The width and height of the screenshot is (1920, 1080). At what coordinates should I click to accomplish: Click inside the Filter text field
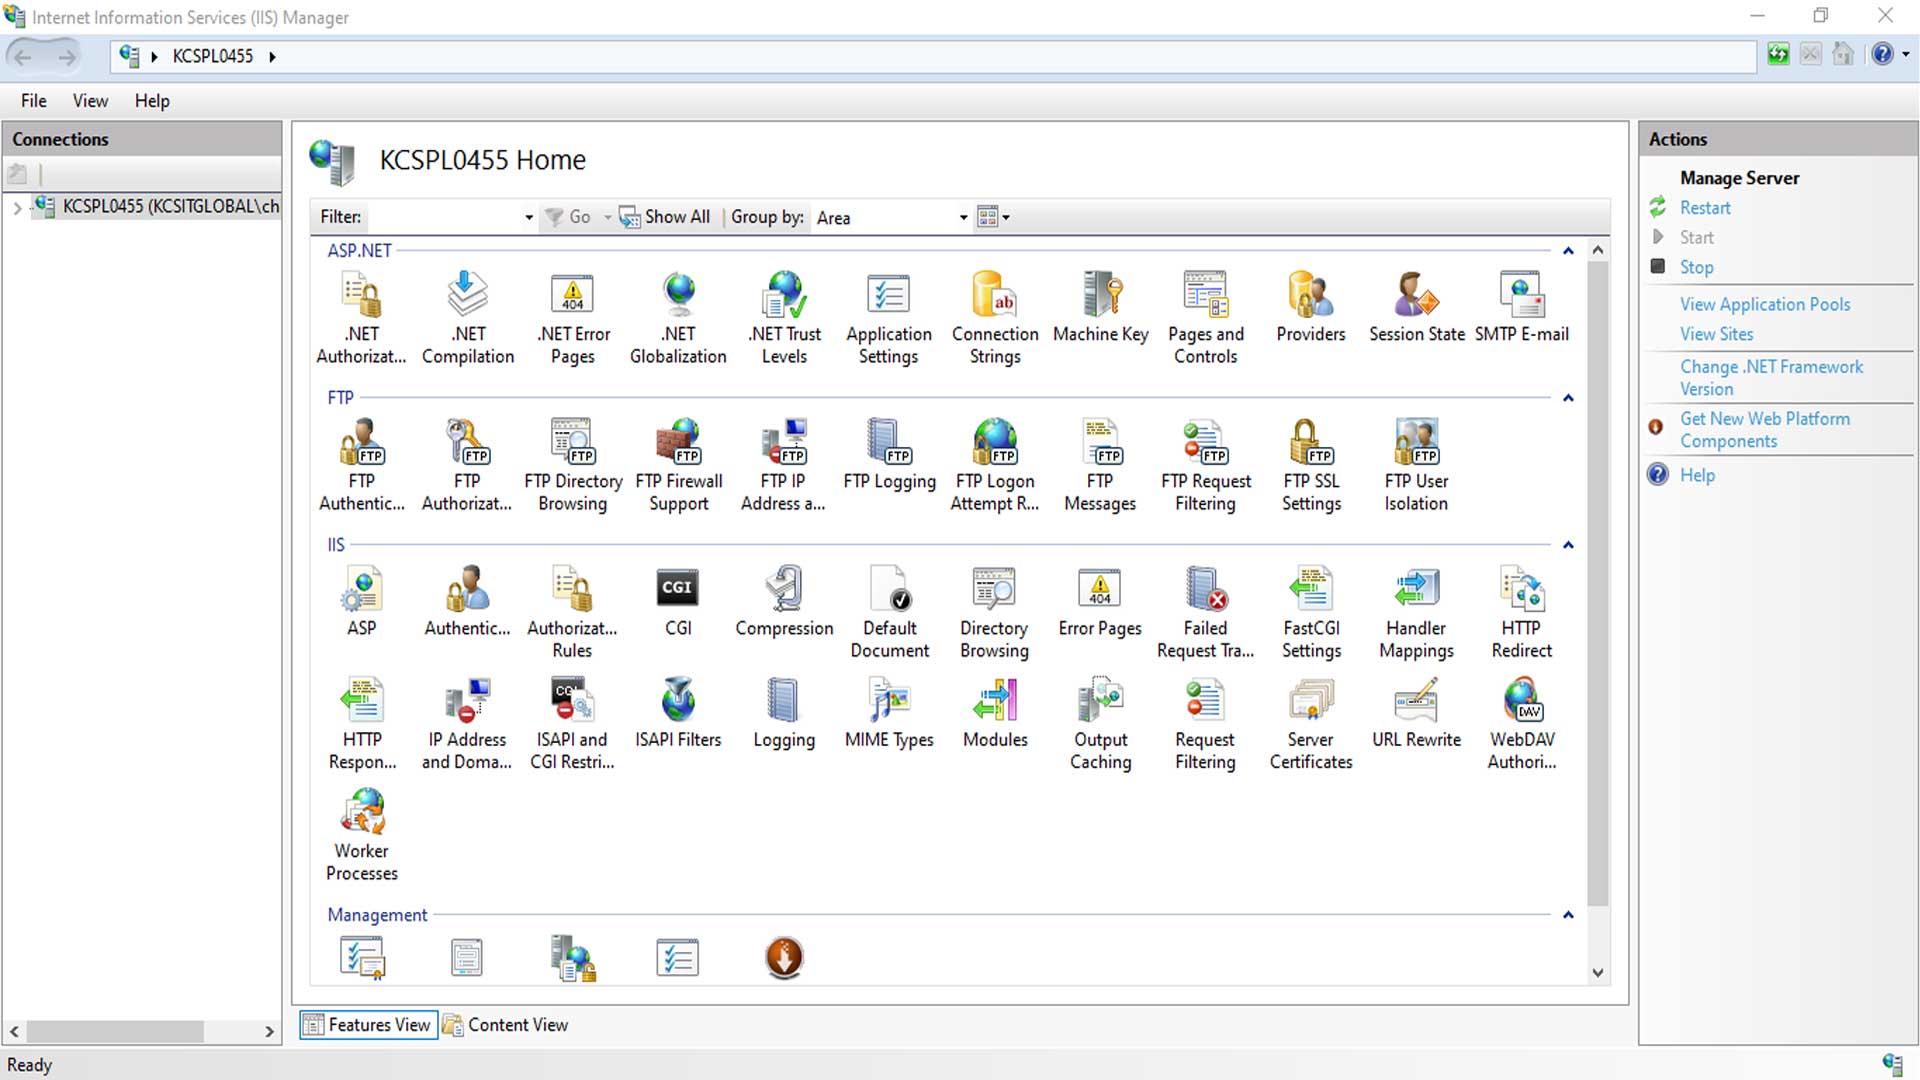click(444, 218)
